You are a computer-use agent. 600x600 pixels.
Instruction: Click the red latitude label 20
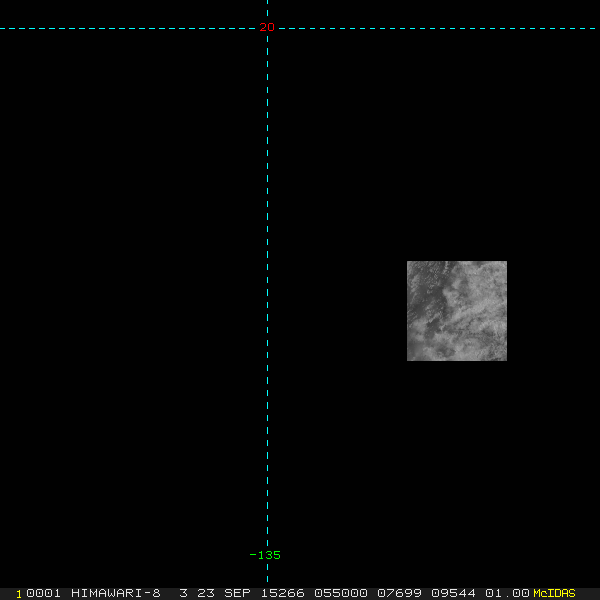click(267, 27)
